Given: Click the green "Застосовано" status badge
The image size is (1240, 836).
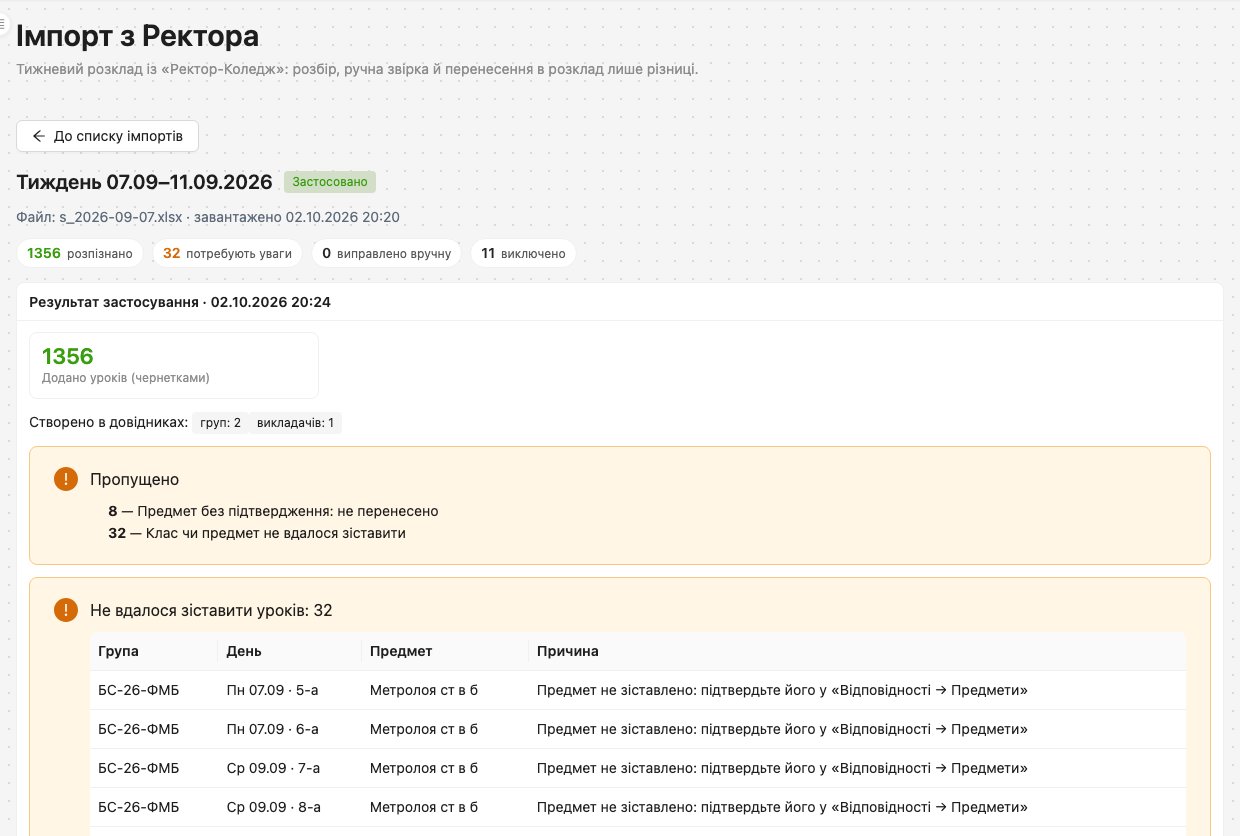Looking at the screenshot, I should [x=330, y=182].
